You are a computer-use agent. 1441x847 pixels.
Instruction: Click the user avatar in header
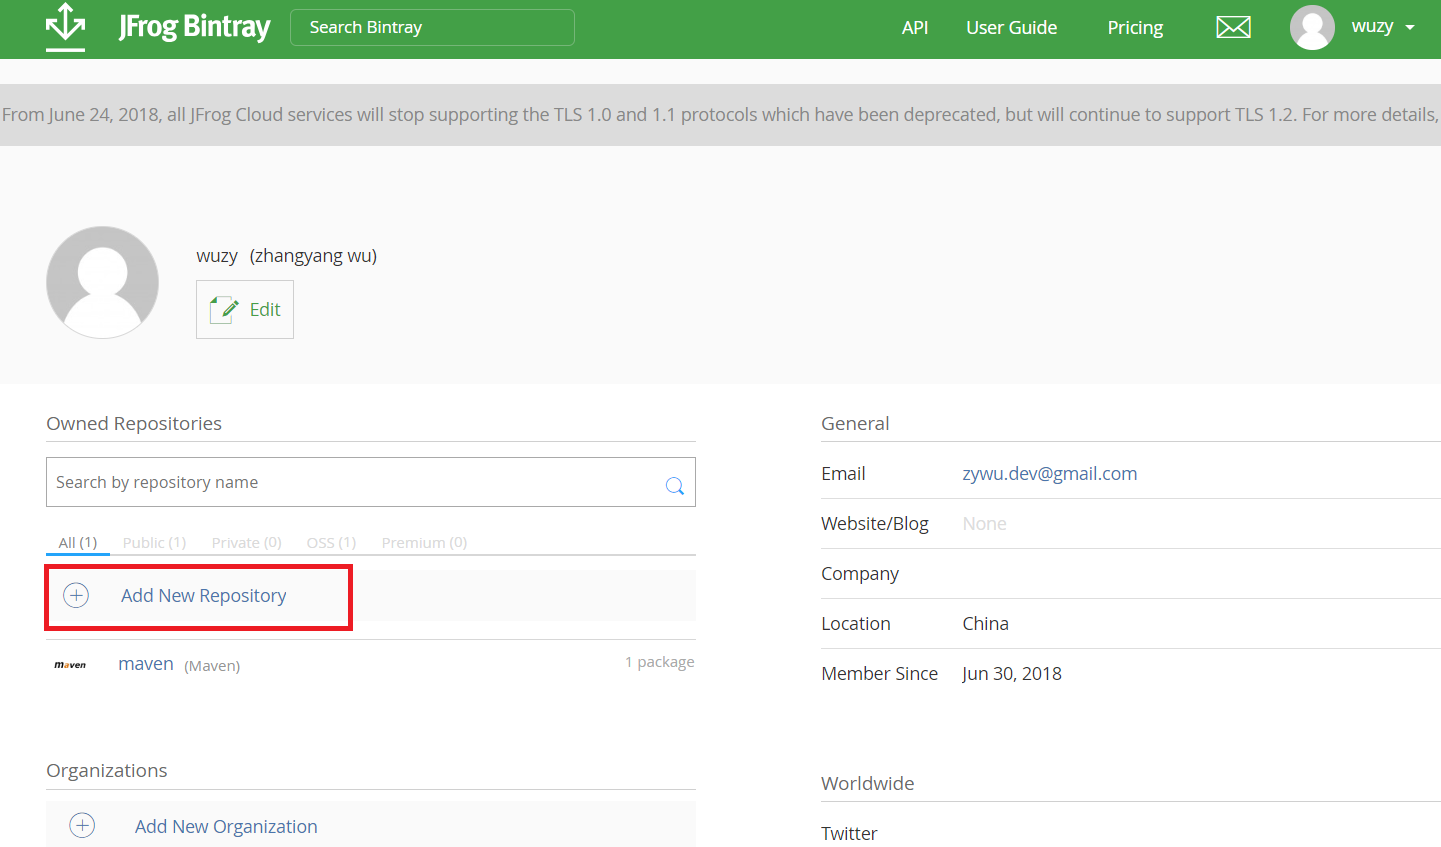[1312, 27]
